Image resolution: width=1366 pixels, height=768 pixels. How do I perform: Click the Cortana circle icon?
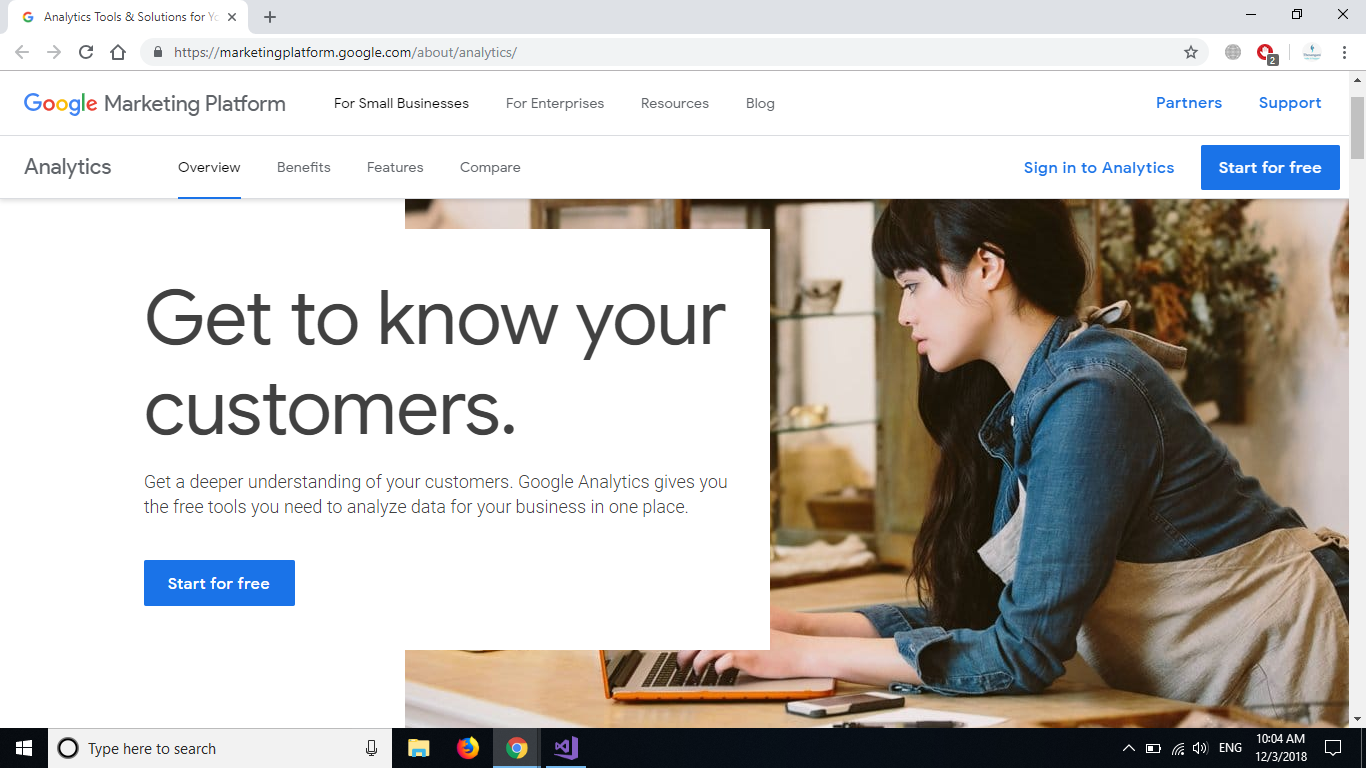click(68, 748)
